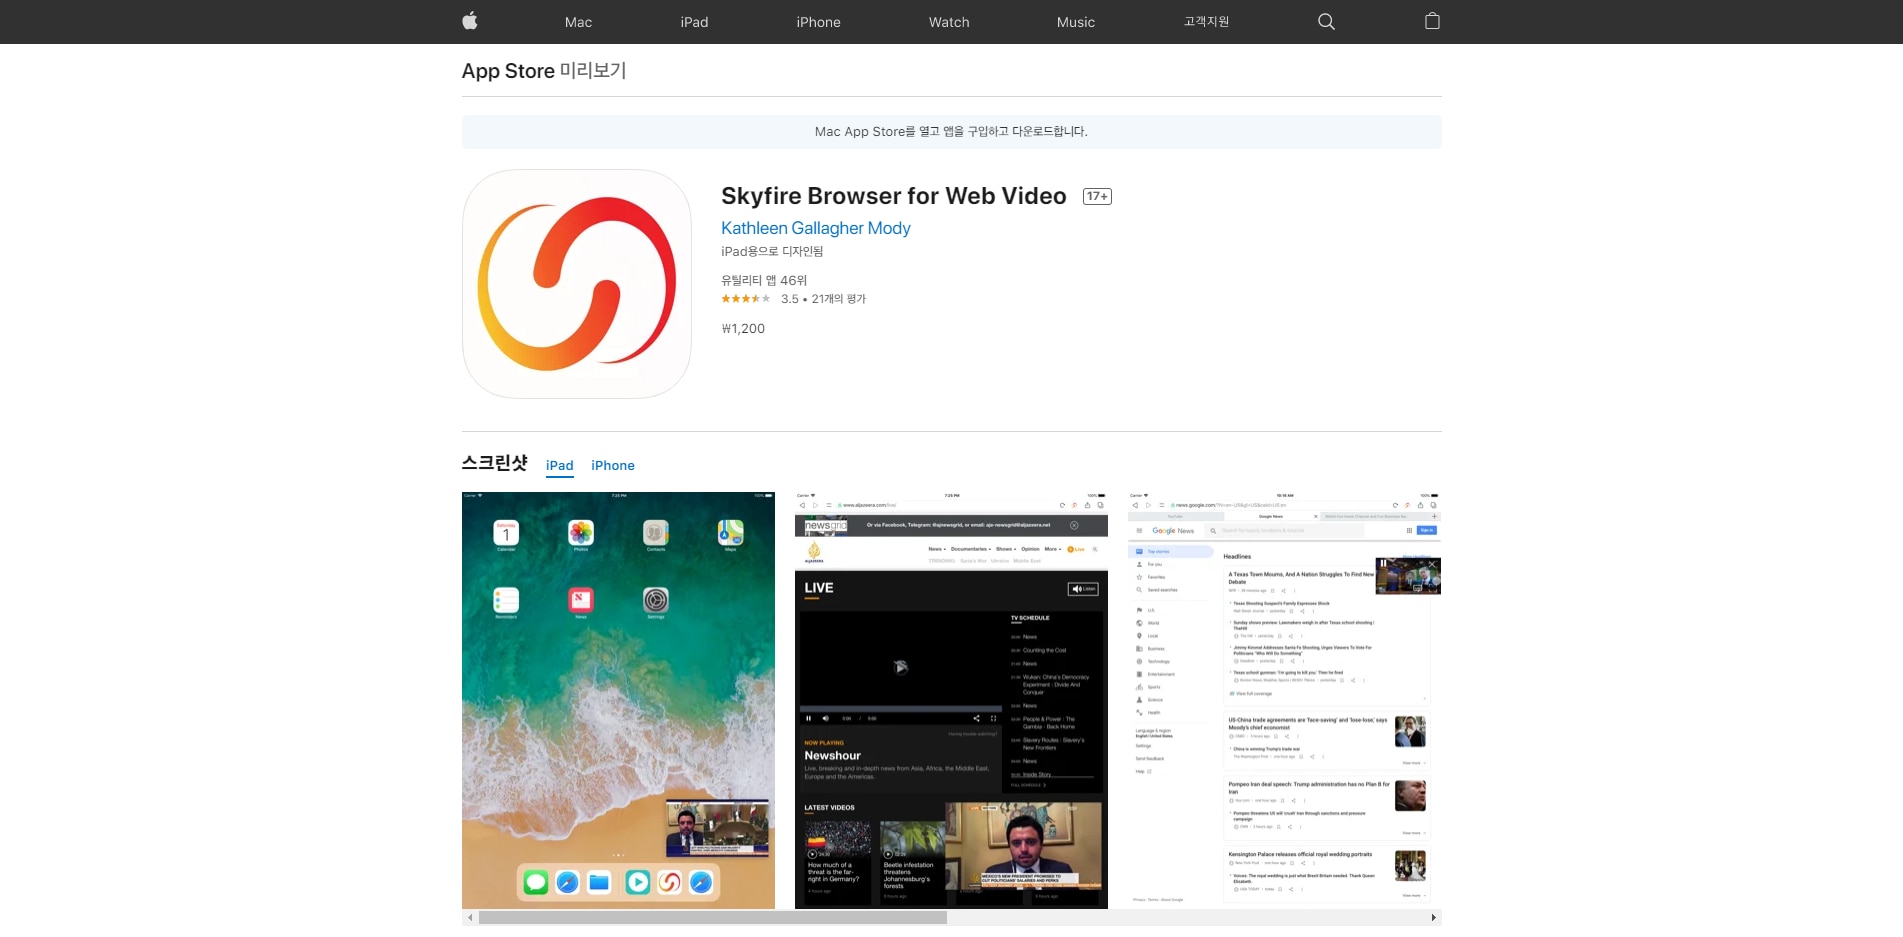This screenshot has width=1903, height=937.
Task: Click the 17+ age rating badge
Action: click(x=1097, y=196)
